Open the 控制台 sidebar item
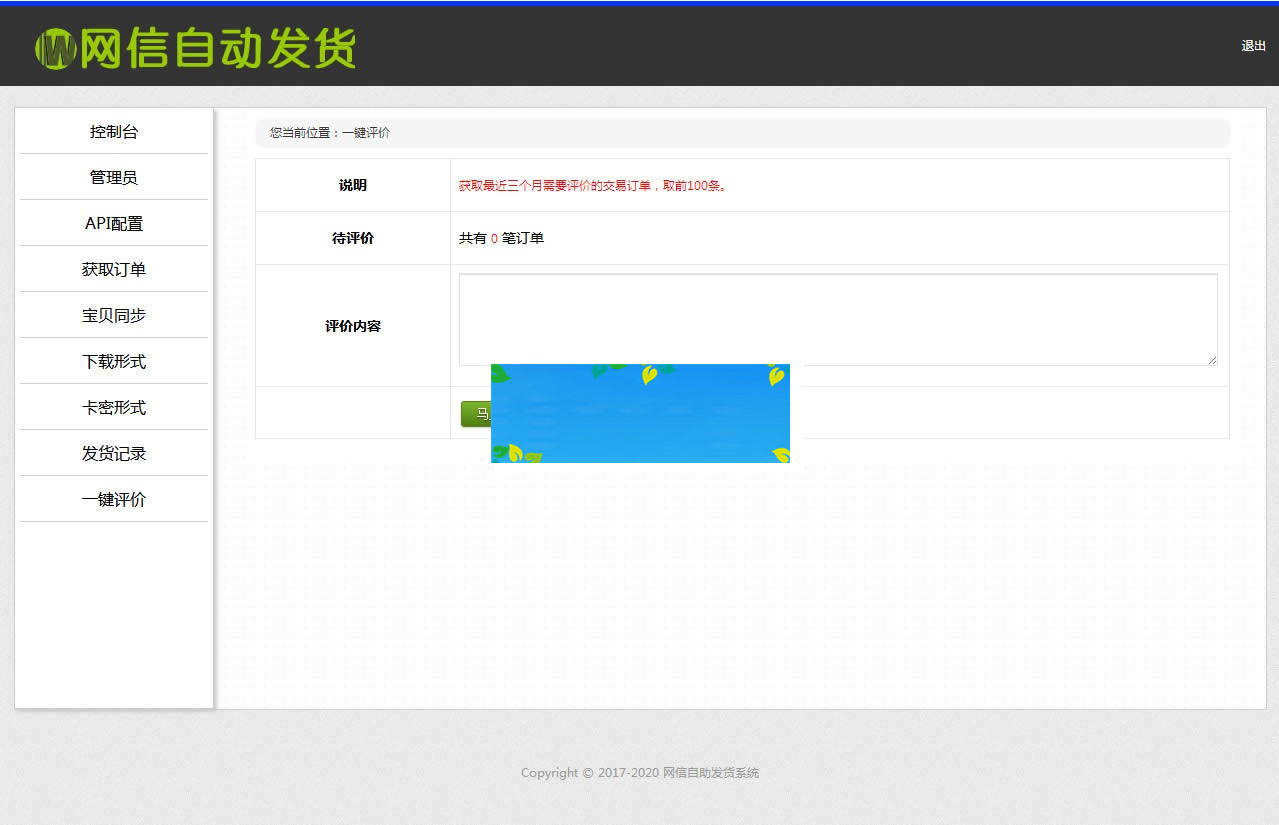Screen dimensions: 1279x825 (113, 130)
